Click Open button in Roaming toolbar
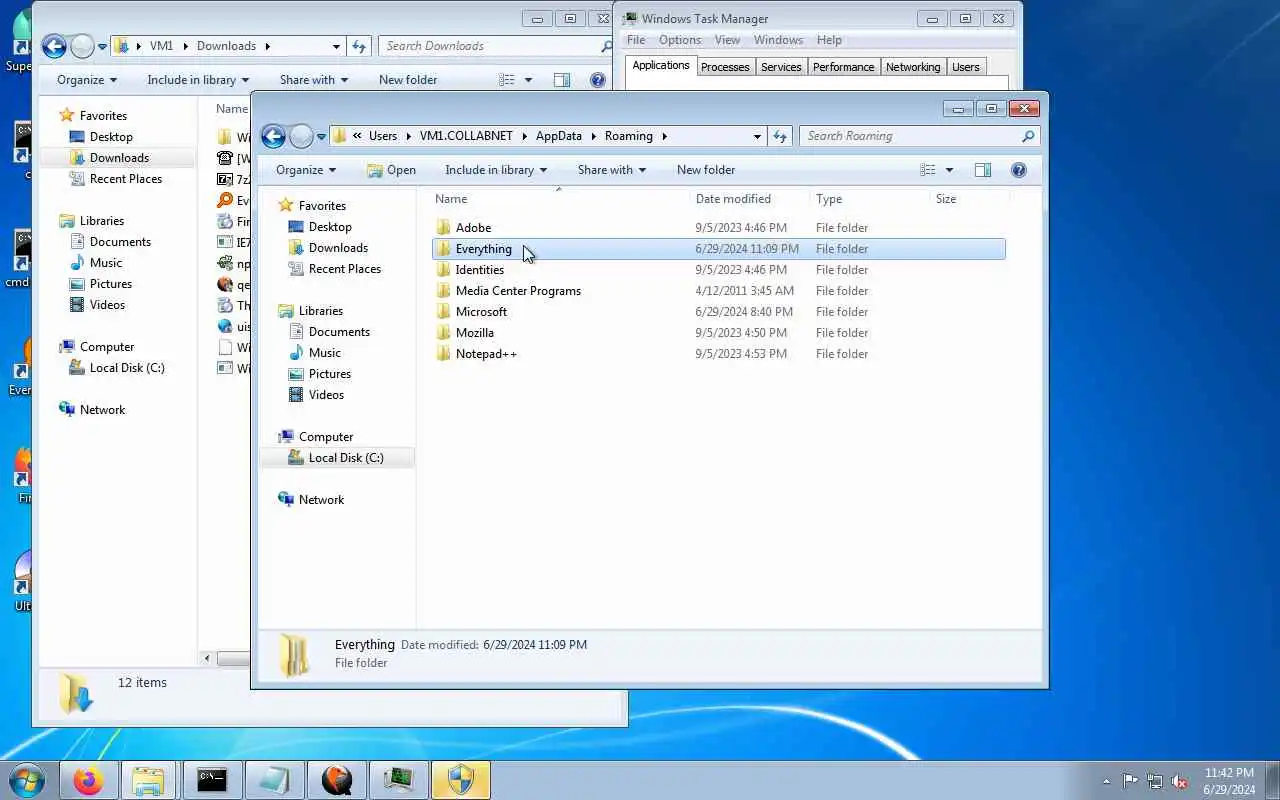Viewport: 1280px width, 800px height. [391, 170]
